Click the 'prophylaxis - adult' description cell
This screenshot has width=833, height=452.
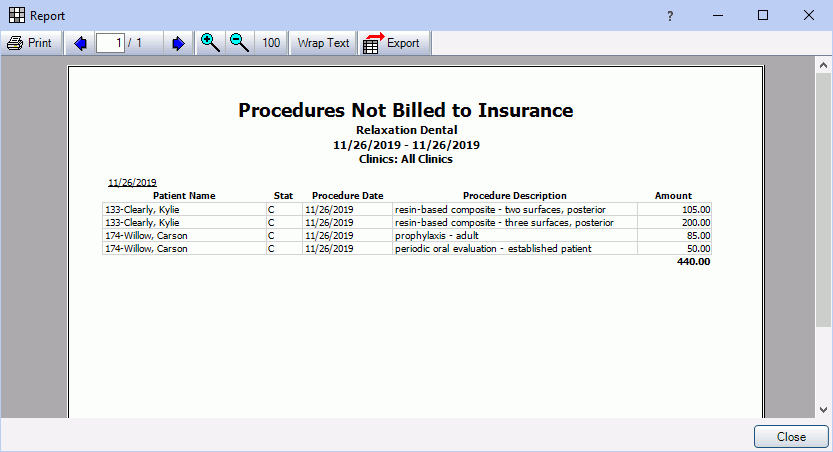[515, 235]
